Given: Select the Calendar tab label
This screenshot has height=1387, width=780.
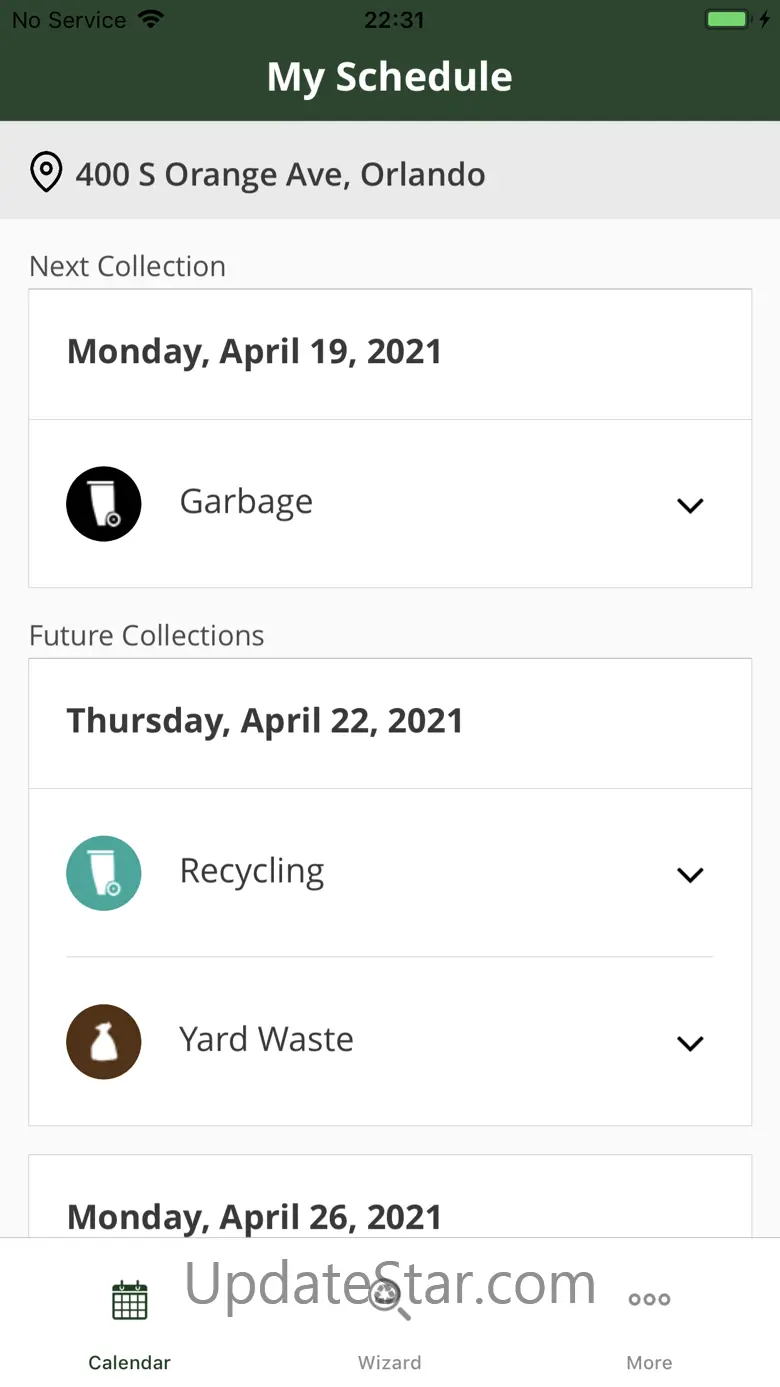Looking at the screenshot, I should tap(130, 1362).
